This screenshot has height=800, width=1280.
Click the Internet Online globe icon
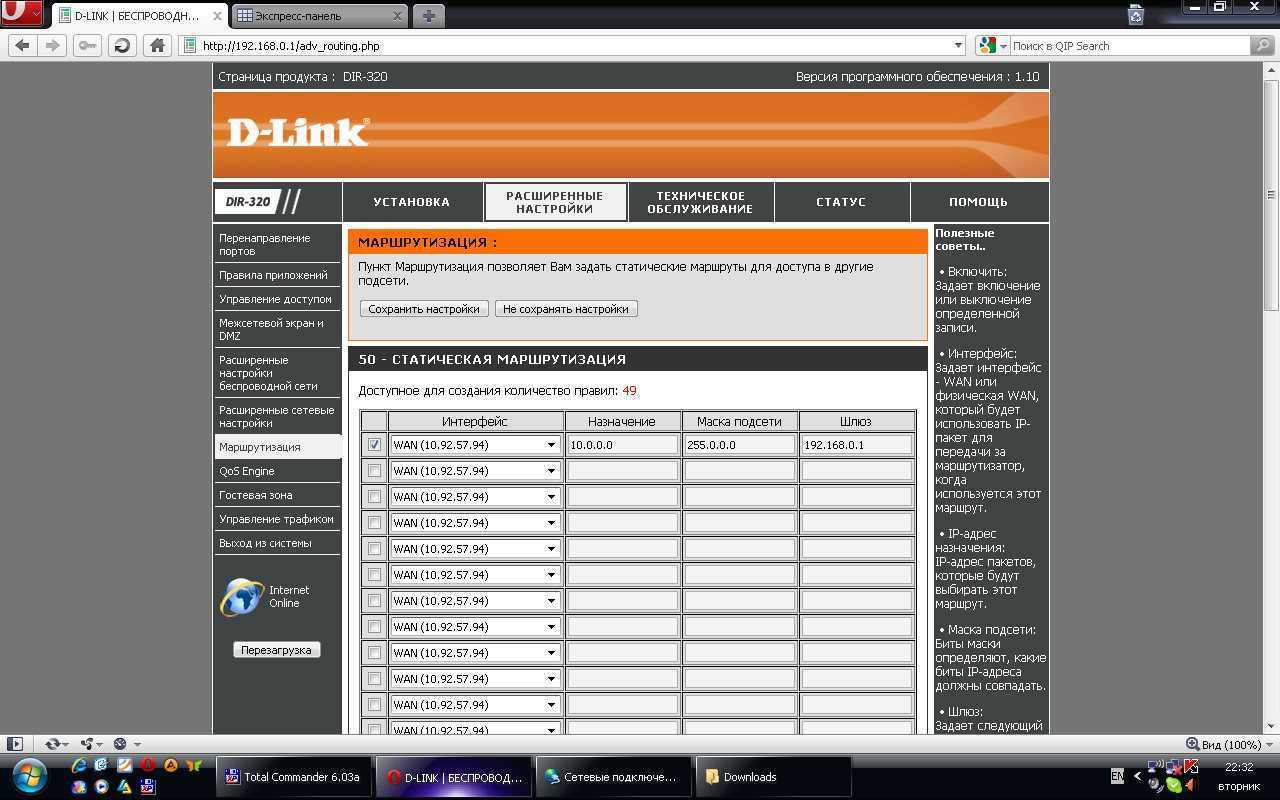coord(241,597)
